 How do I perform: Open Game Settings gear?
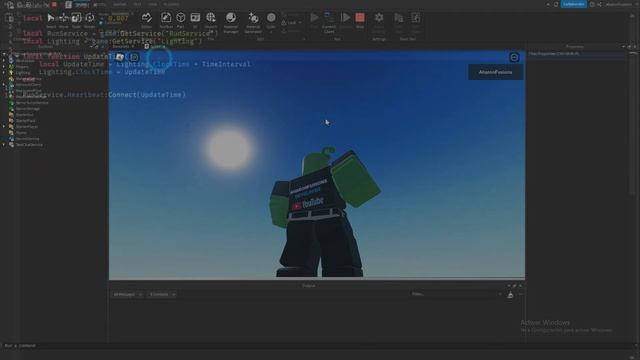pos(379,22)
